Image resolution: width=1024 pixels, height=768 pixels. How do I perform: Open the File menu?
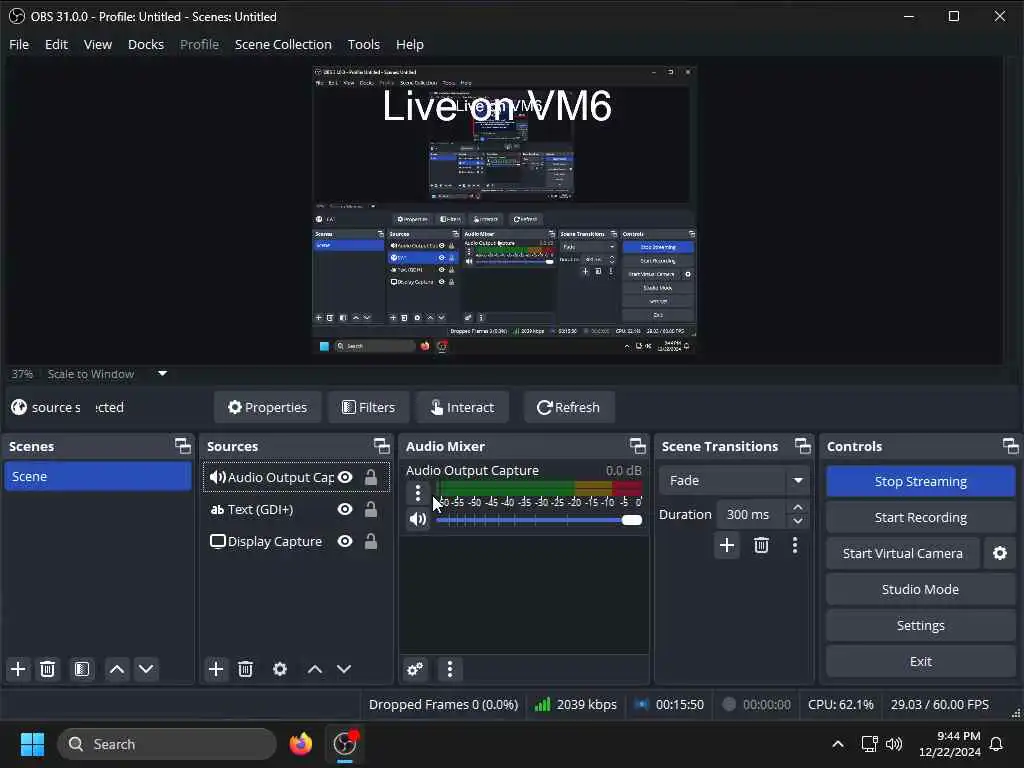(19, 44)
